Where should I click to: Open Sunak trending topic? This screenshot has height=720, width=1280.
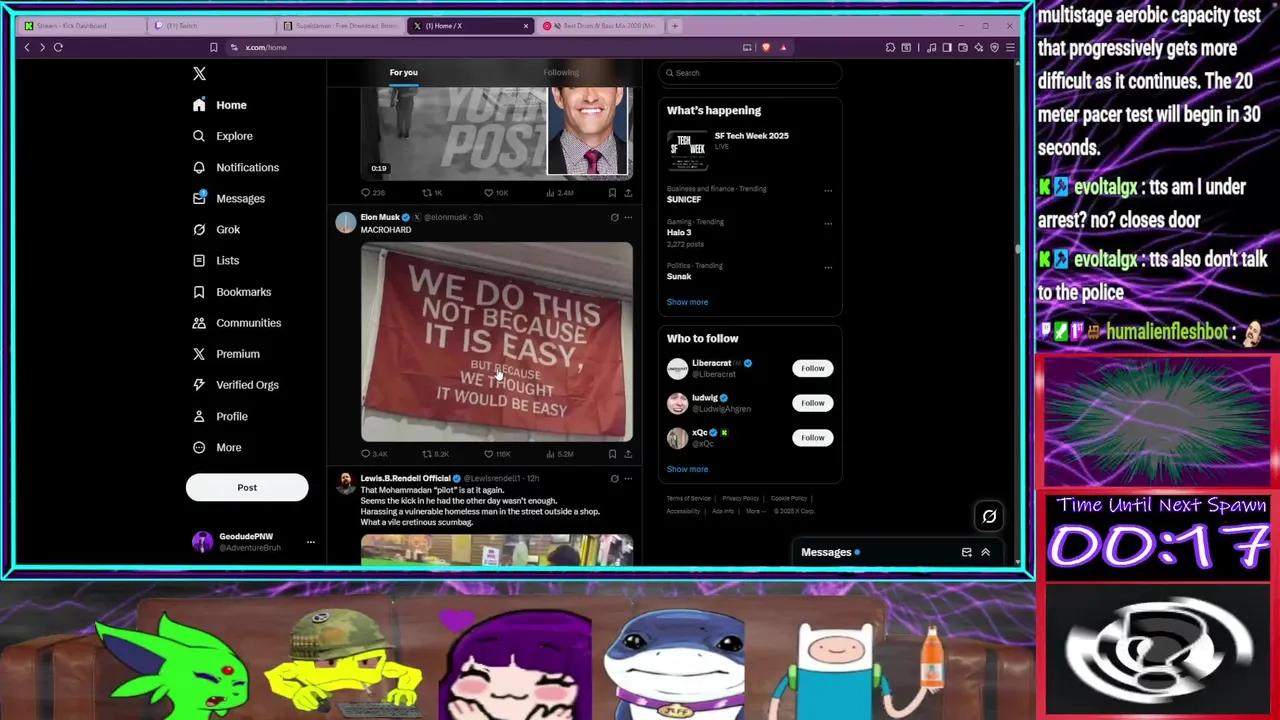tap(679, 276)
